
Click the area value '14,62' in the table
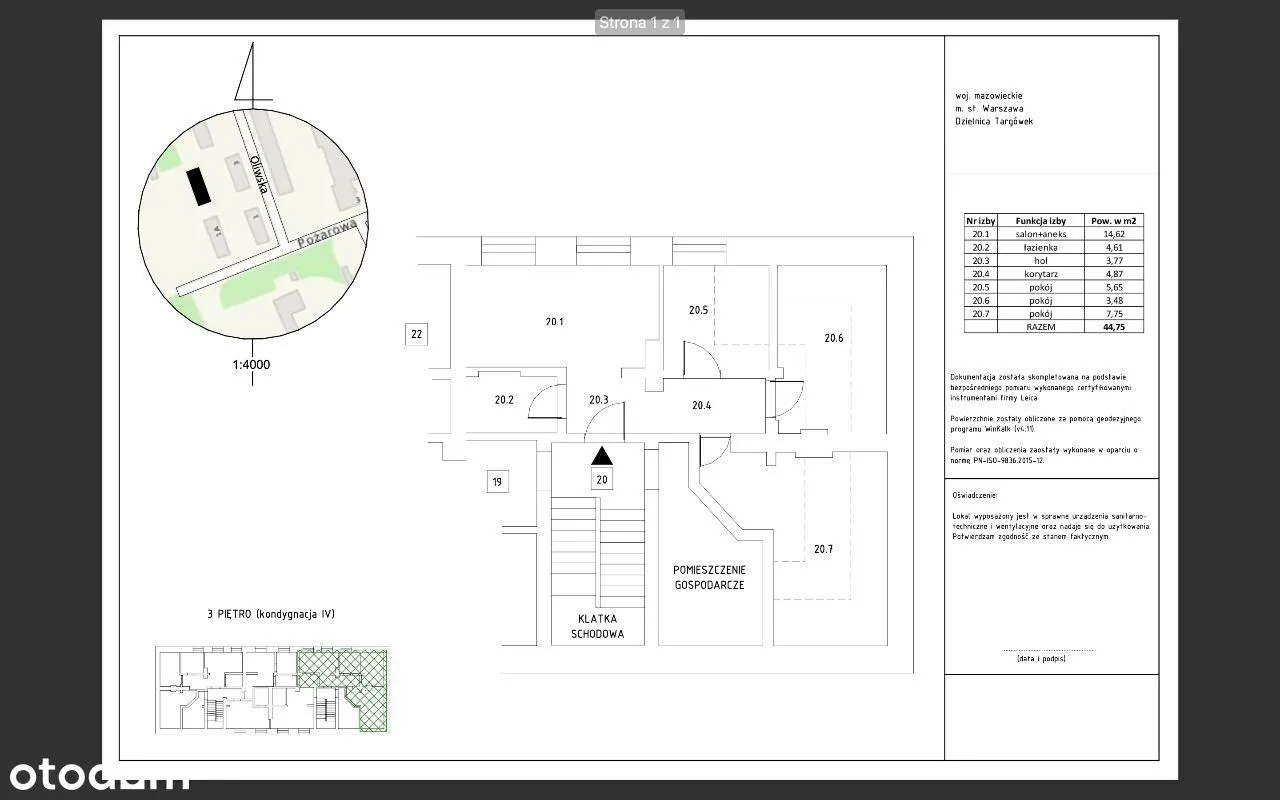pyautogui.click(x=1114, y=234)
